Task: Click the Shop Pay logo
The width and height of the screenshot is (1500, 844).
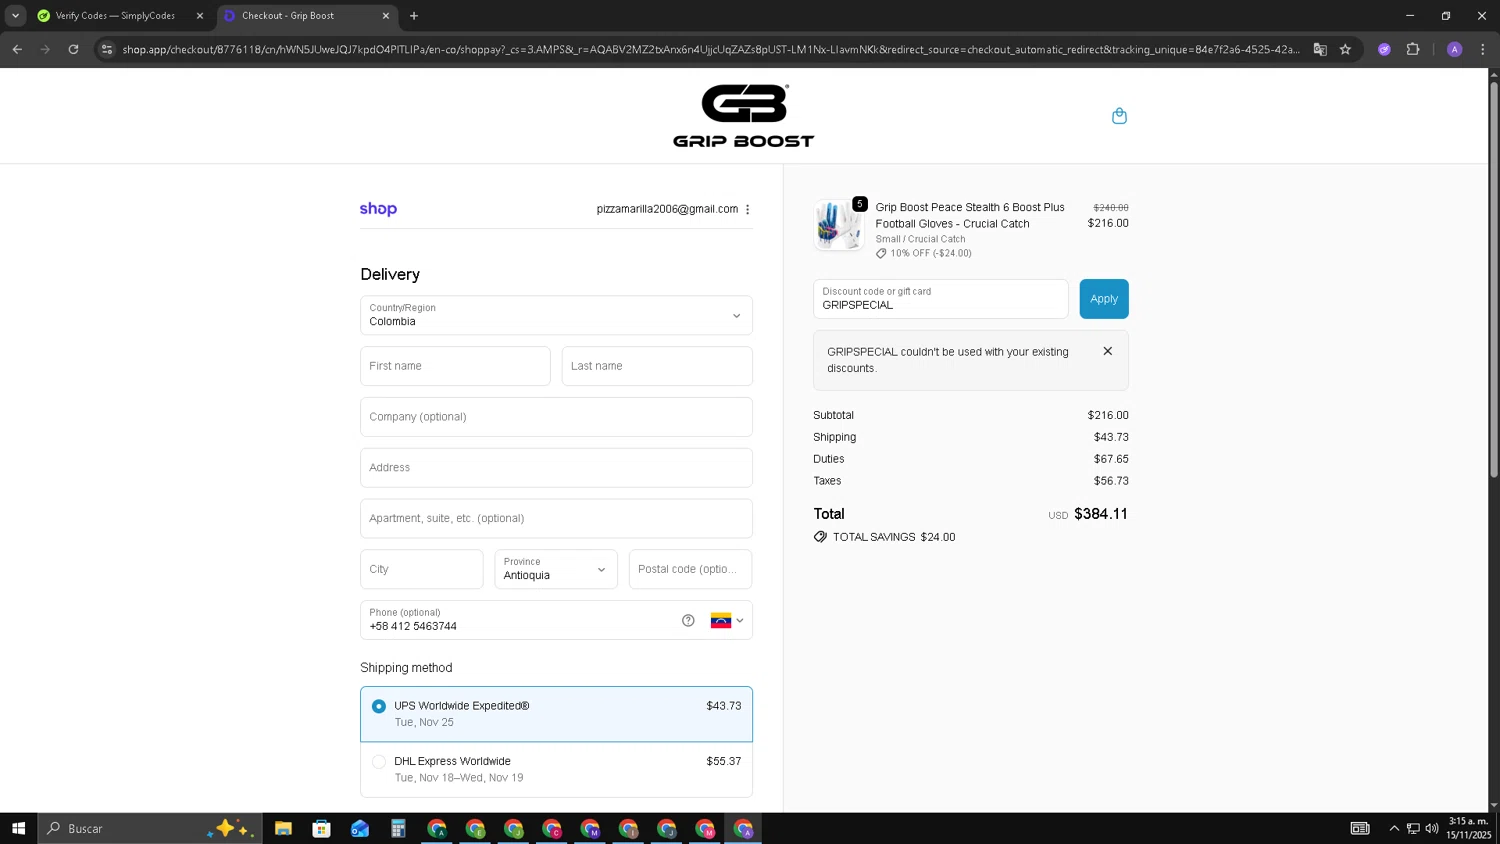Action: (x=378, y=209)
